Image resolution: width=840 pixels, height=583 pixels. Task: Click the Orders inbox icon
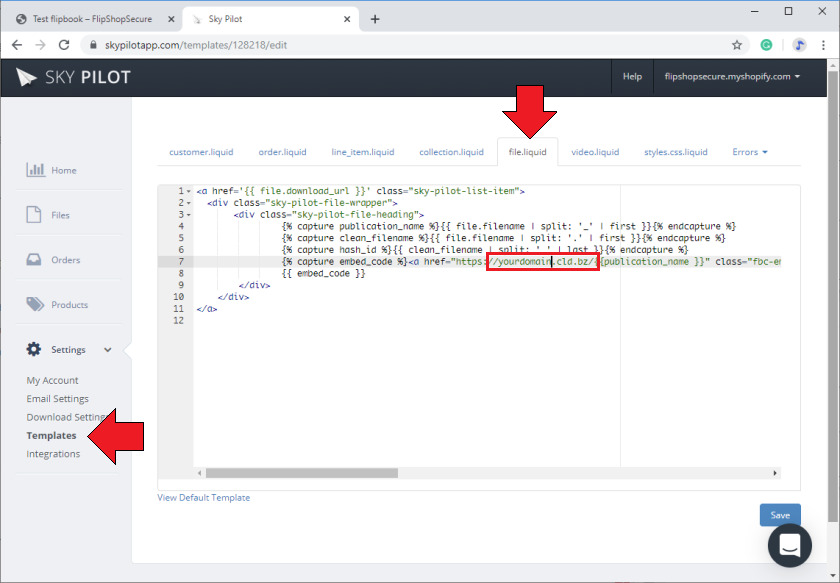click(34, 259)
